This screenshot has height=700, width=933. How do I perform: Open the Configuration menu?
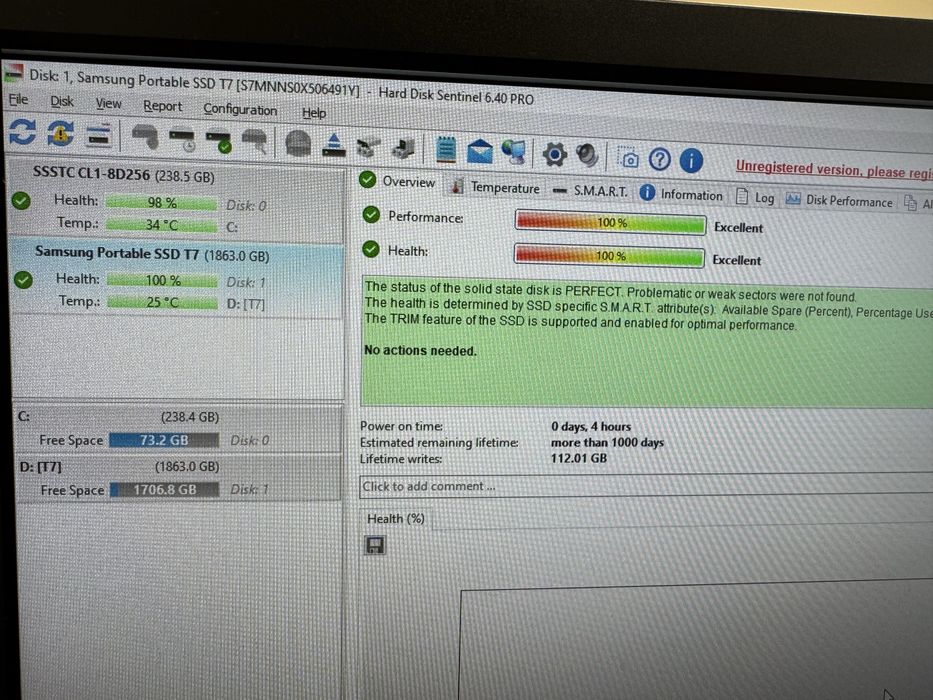(240, 110)
